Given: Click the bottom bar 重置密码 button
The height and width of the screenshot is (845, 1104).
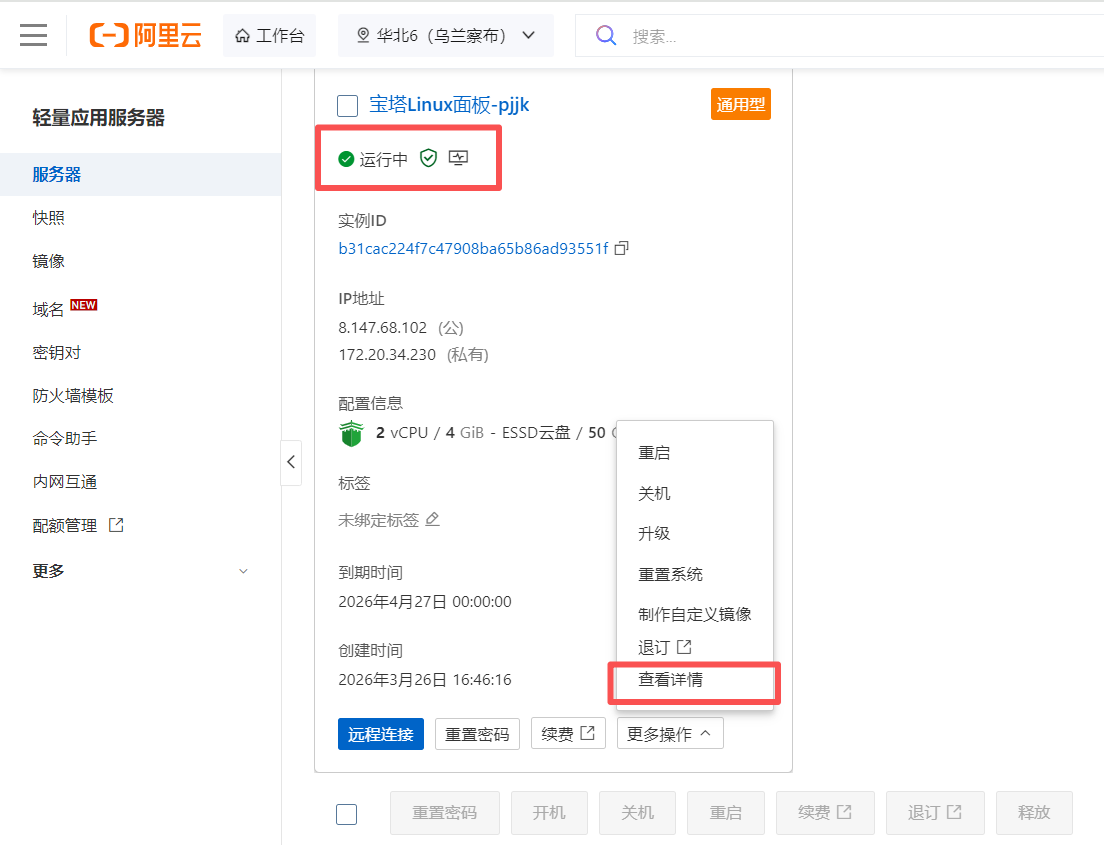Looking at the screenshot, I should 445,813.
